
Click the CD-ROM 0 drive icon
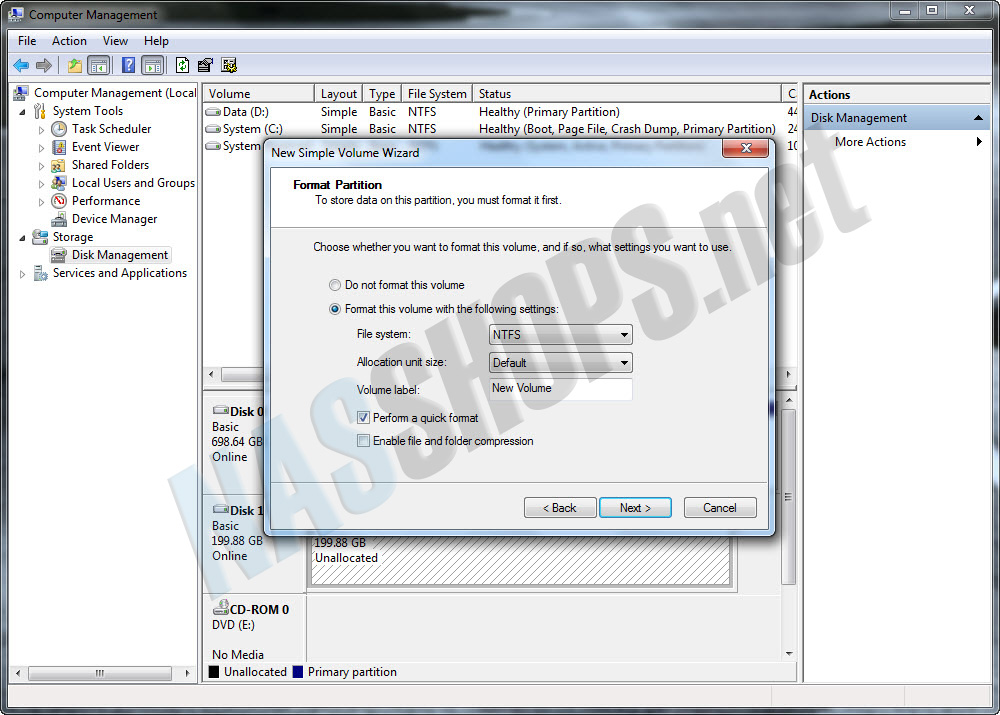pyautogui.click(x=221, y=607)
